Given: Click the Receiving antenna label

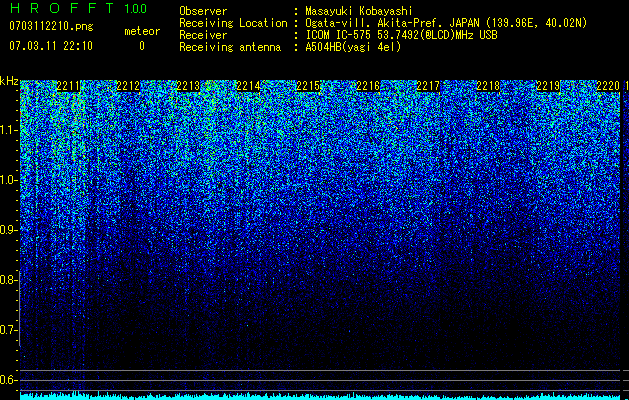Looking at the screenshot, I should point(230,47).
